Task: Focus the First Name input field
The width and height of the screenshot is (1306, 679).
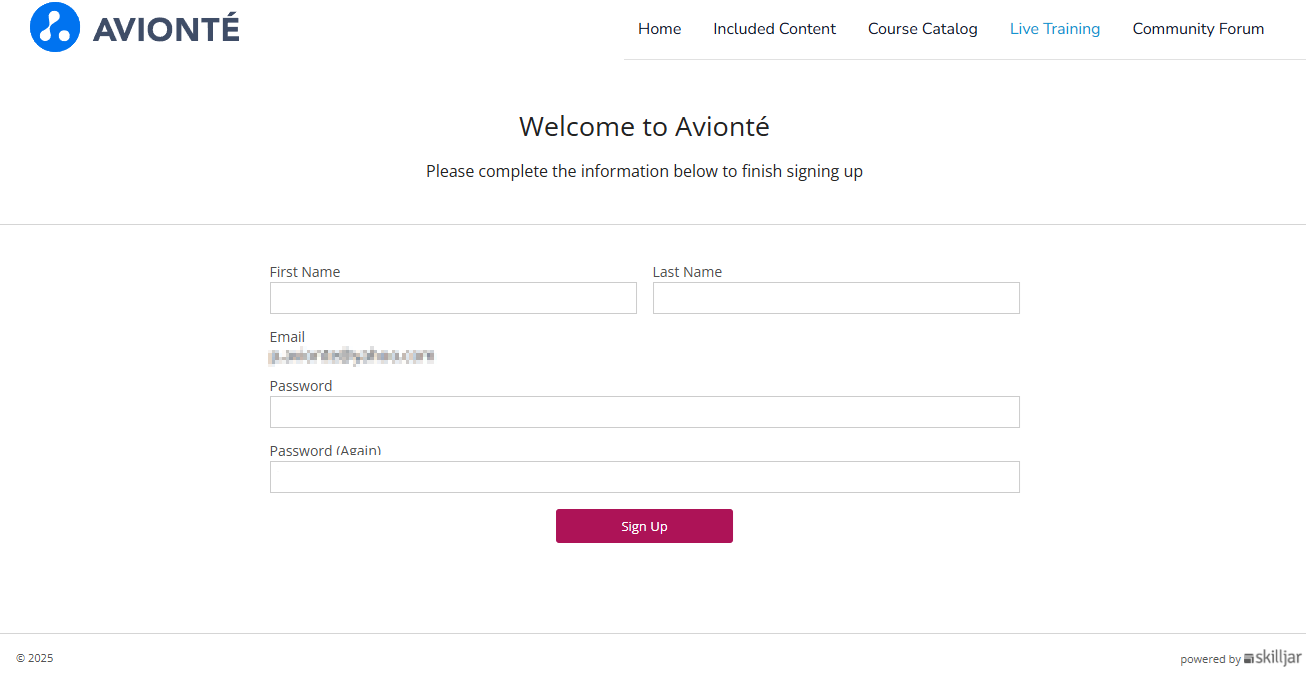Action: 453,298
